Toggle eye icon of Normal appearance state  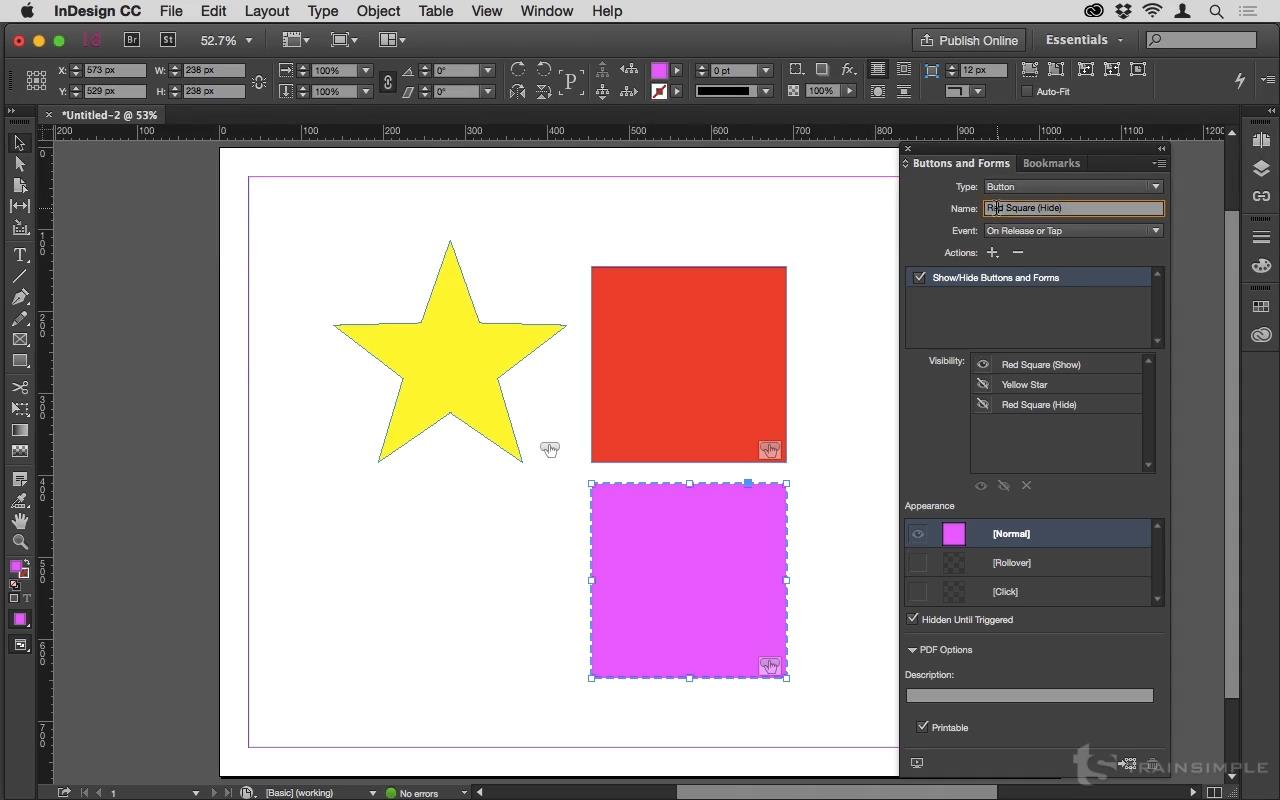918,534
